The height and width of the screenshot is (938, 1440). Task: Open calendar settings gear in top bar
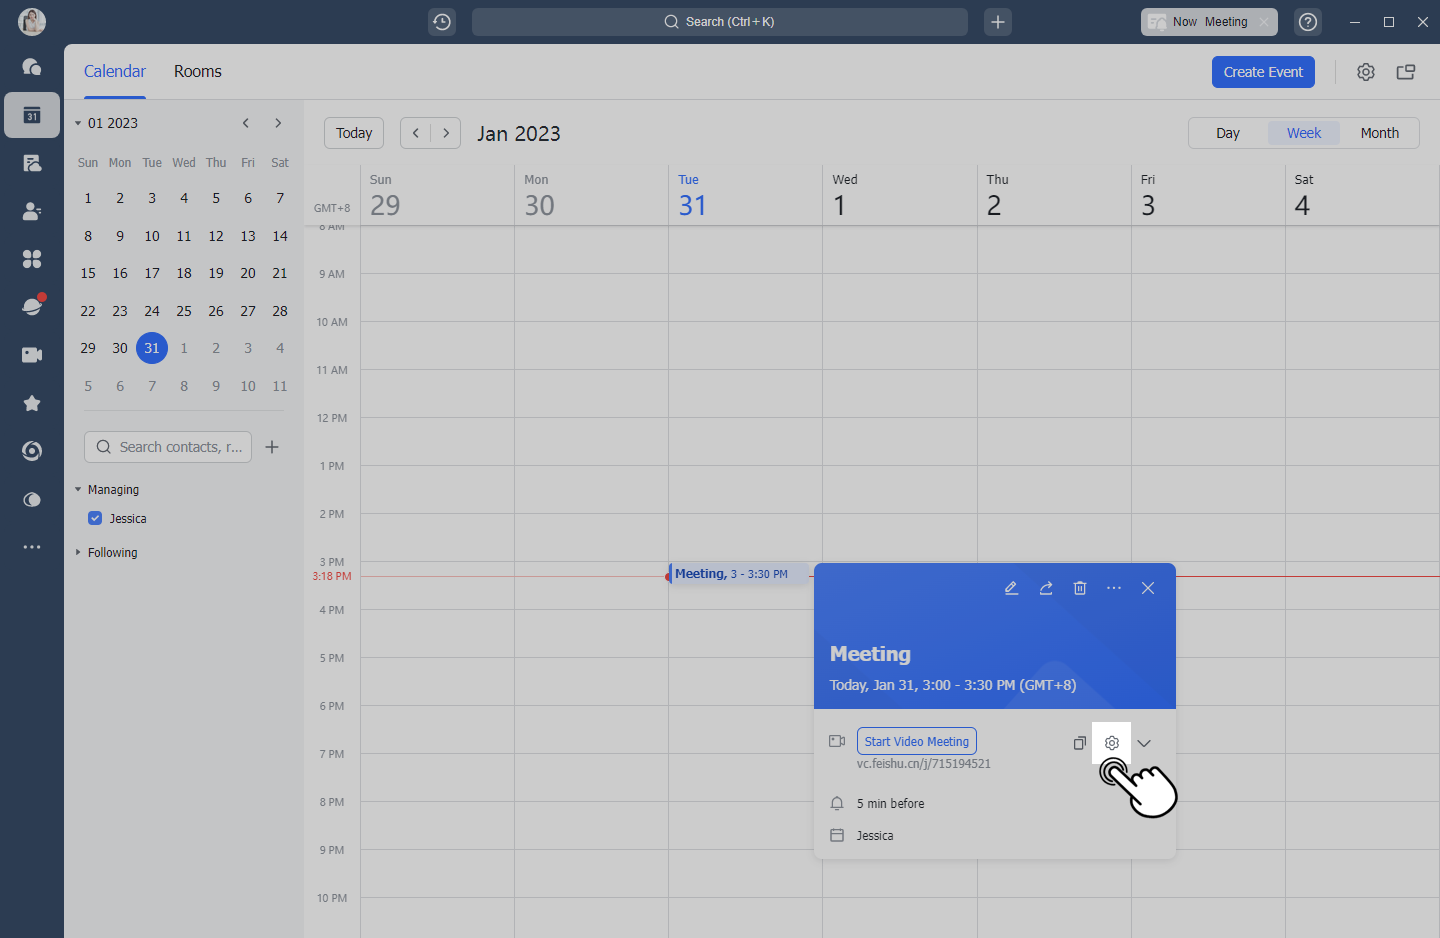tap(1366, 71)
